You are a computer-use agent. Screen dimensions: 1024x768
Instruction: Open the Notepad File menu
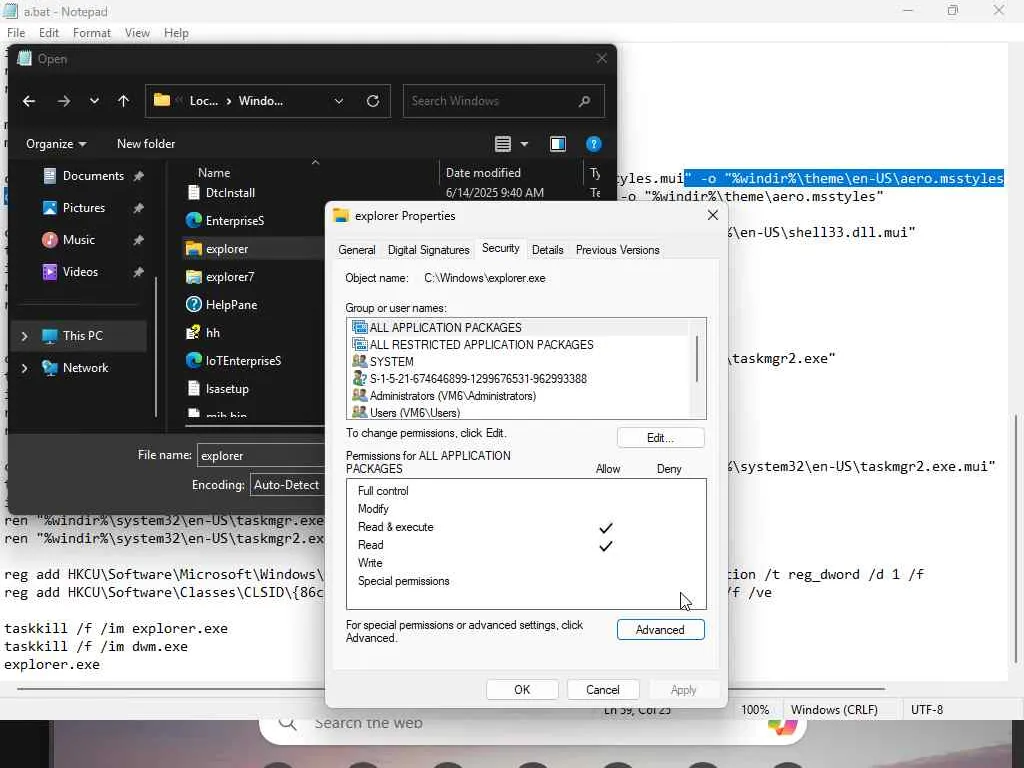point(16,33)
